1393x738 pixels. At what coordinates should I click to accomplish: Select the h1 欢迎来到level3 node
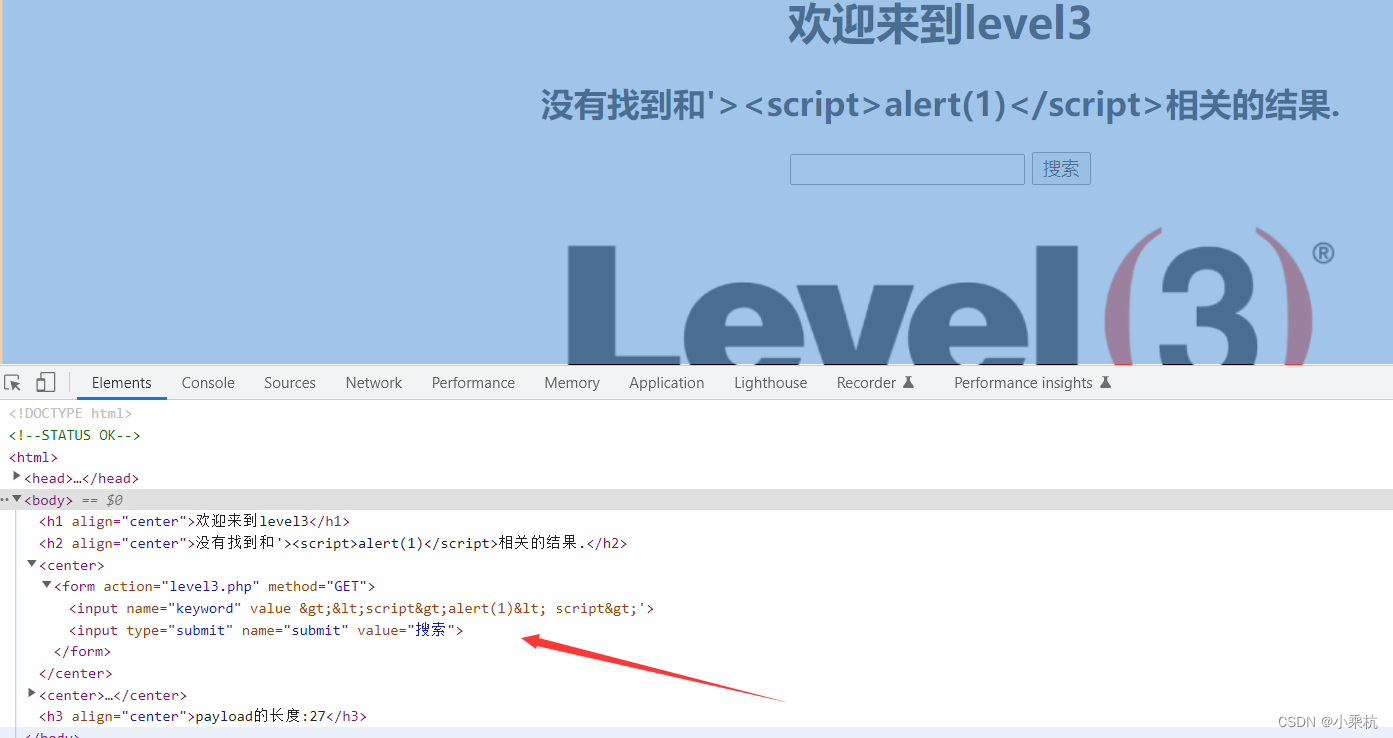click(x=195, y=521)
